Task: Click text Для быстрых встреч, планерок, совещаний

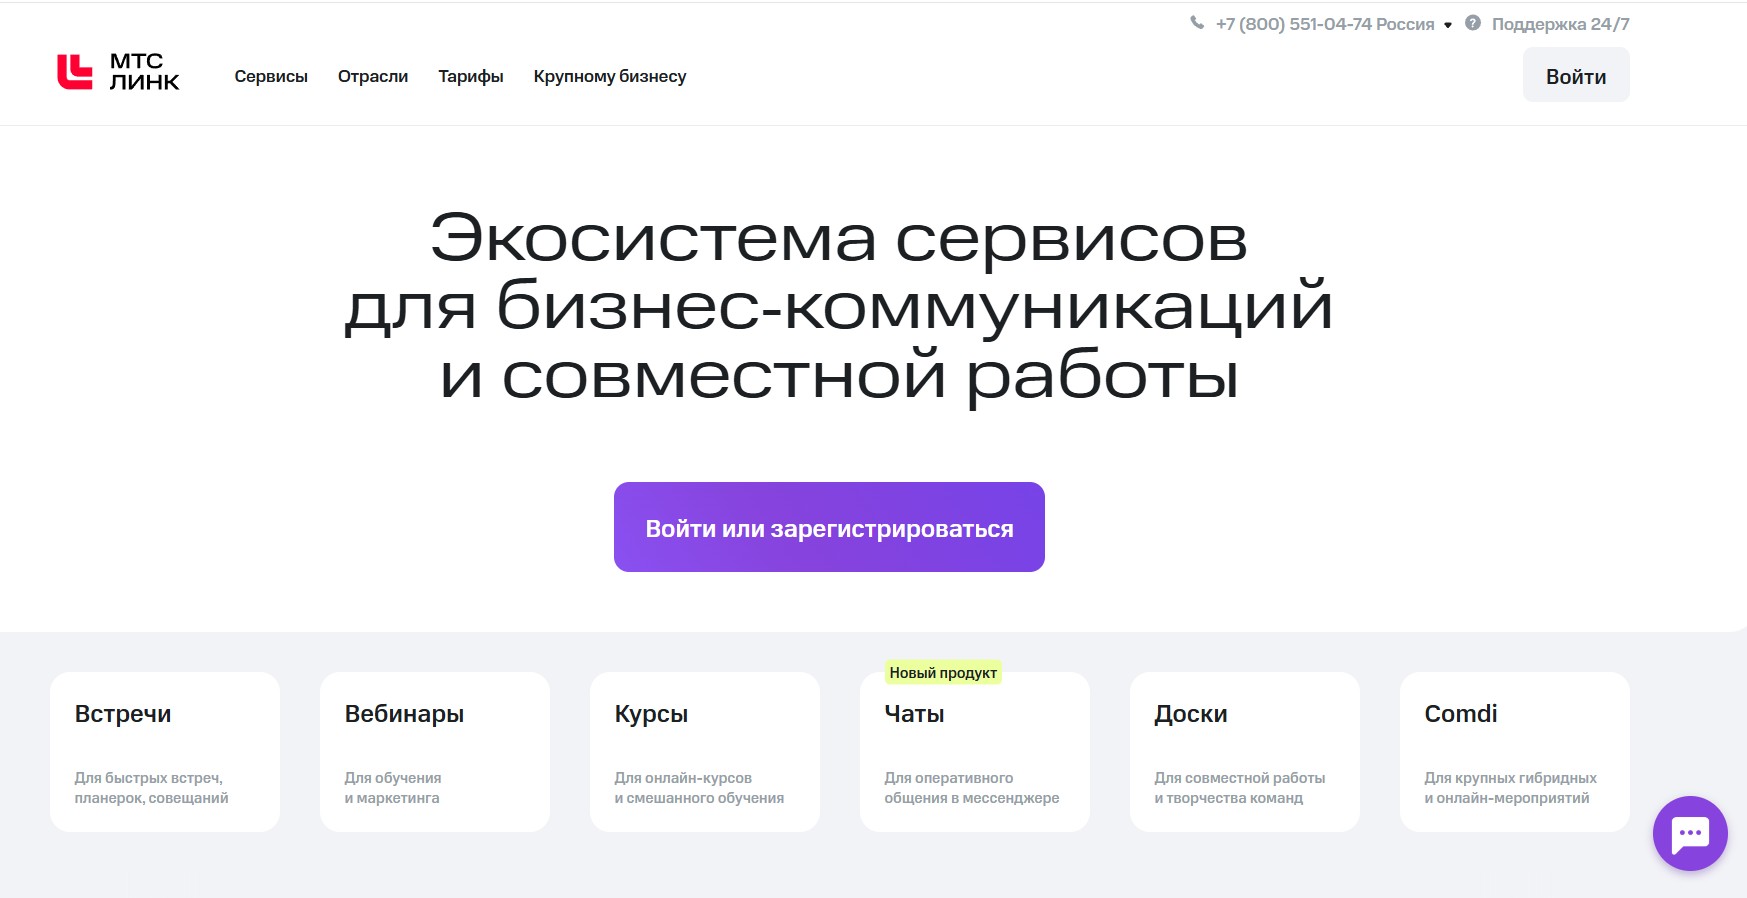Action: (151, 788)
